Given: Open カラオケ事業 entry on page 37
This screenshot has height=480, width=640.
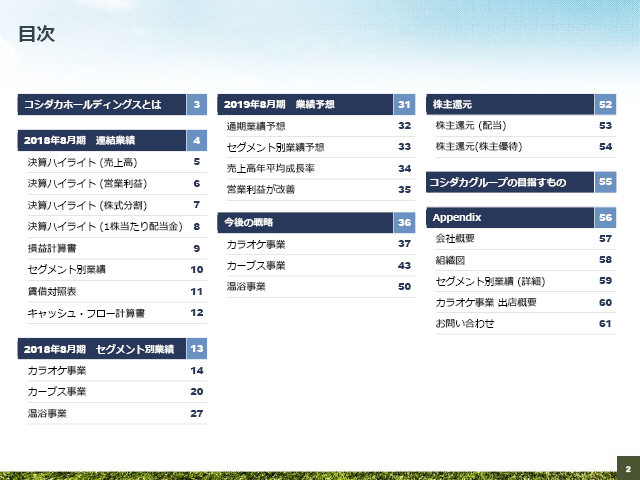Looking at the screenshot, I should [x=321, y=244].
